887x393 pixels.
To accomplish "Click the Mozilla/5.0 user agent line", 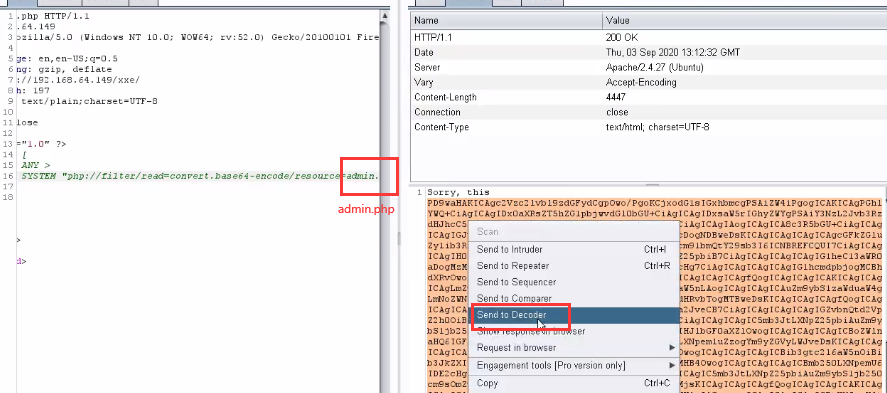I will pyautogui.click(x=197, y=37).
